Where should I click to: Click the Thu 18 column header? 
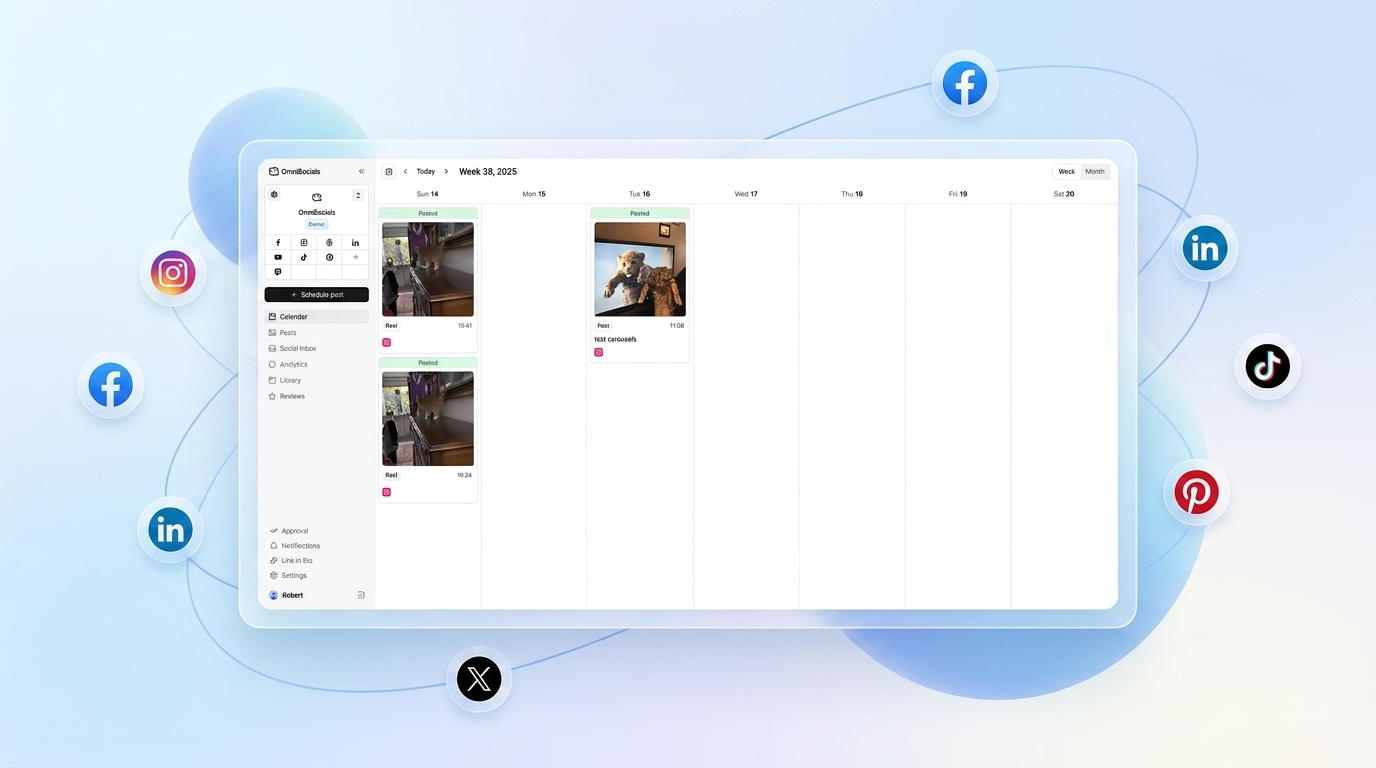(x=852, y=194)
